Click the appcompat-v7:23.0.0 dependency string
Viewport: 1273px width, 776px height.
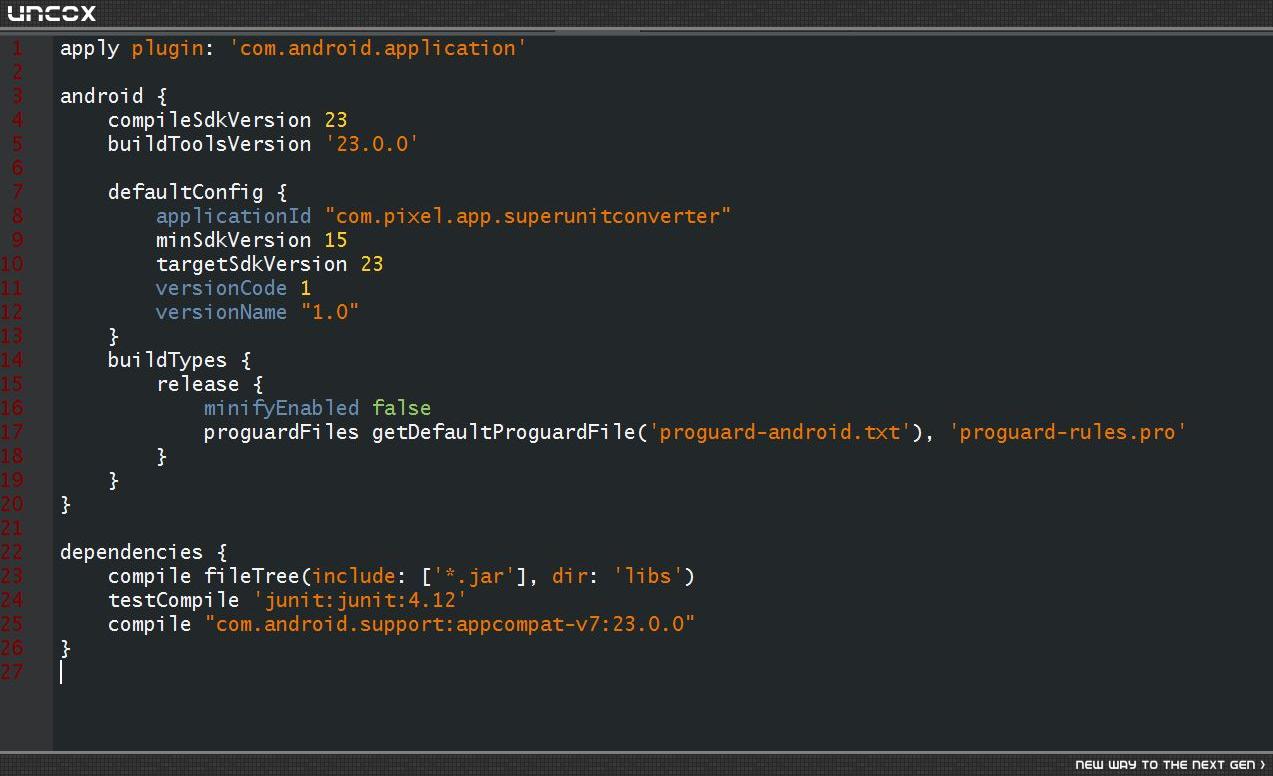[x=450, y=624]
